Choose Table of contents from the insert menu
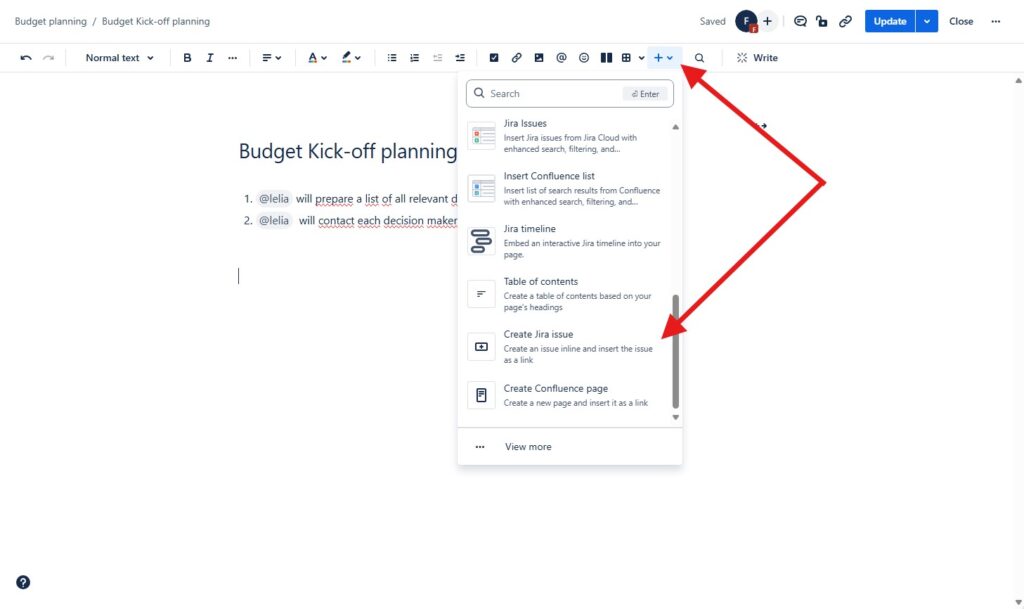This screenshot has width=1024, height=609. pos(569,293)
